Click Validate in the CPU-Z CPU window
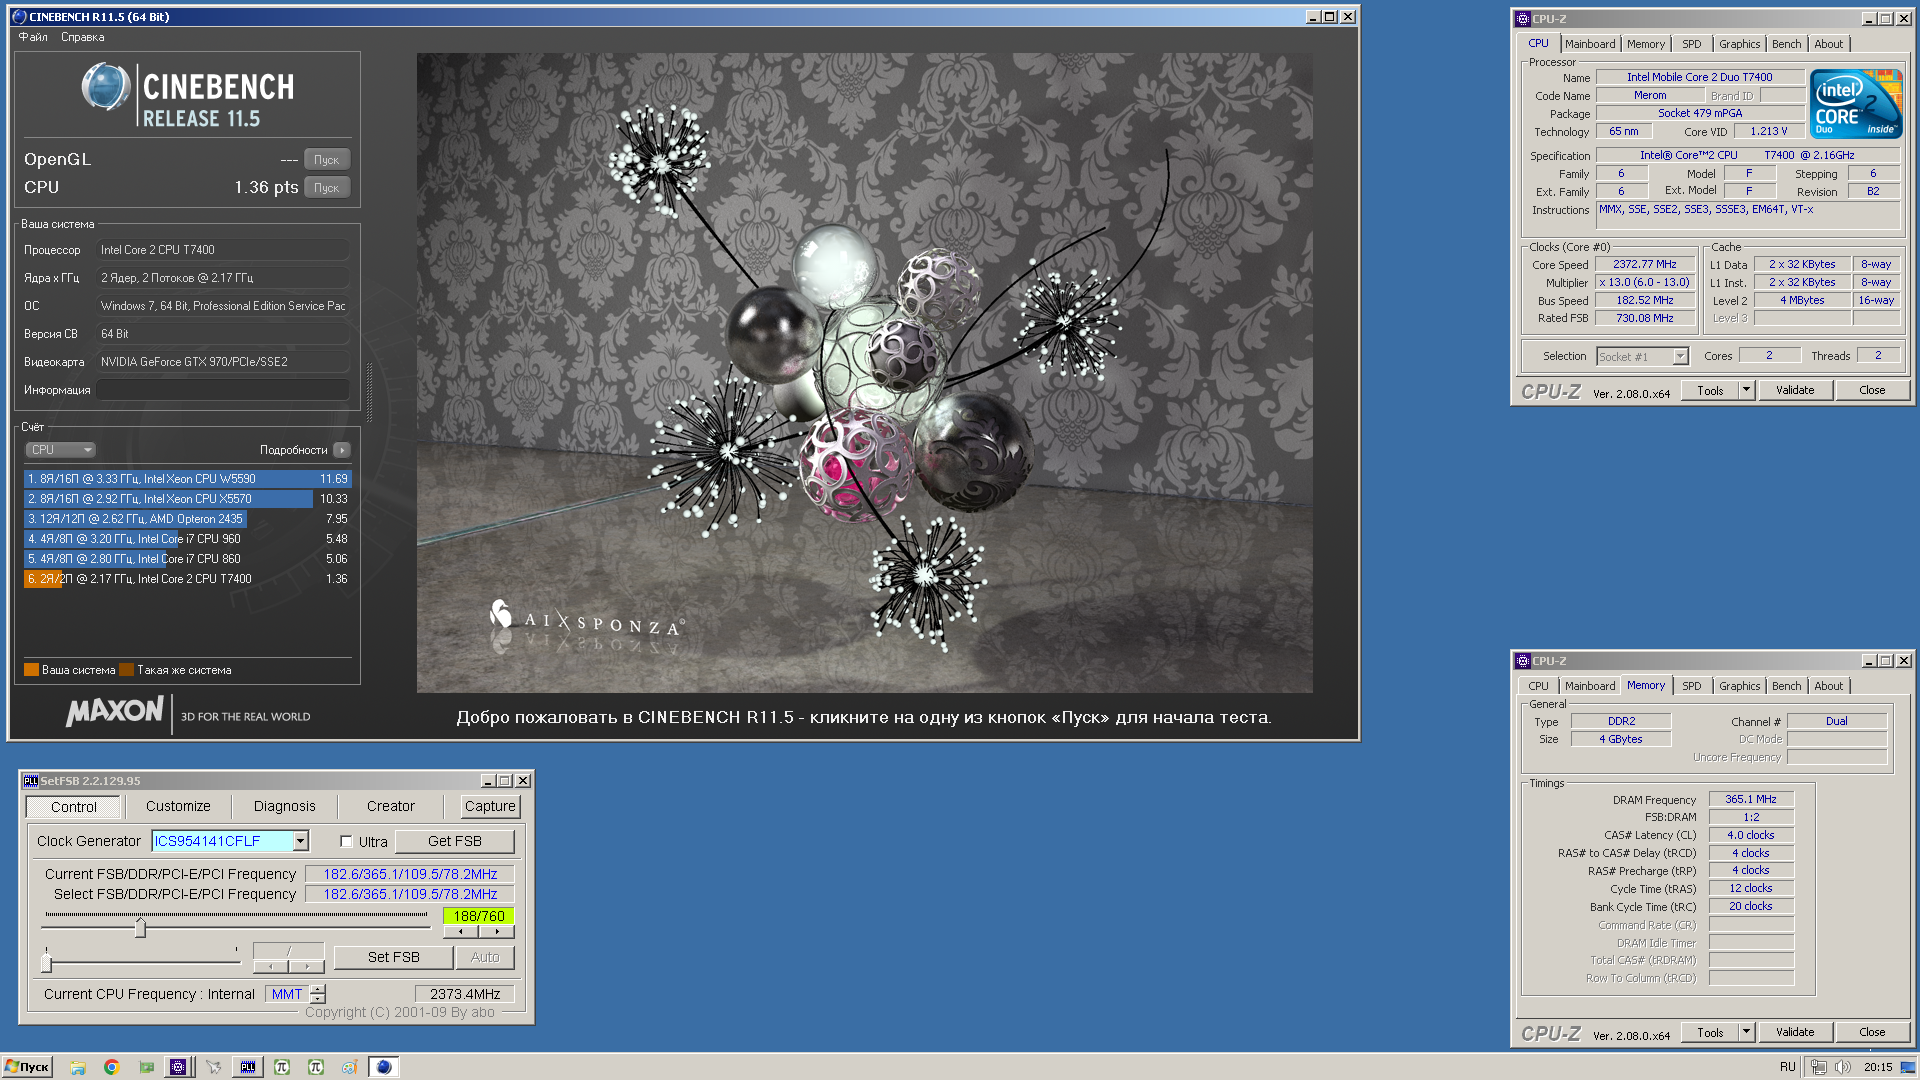The width and height of the screenshot is (1920, 1080). pyautogui.click(x=1795, y=390)
